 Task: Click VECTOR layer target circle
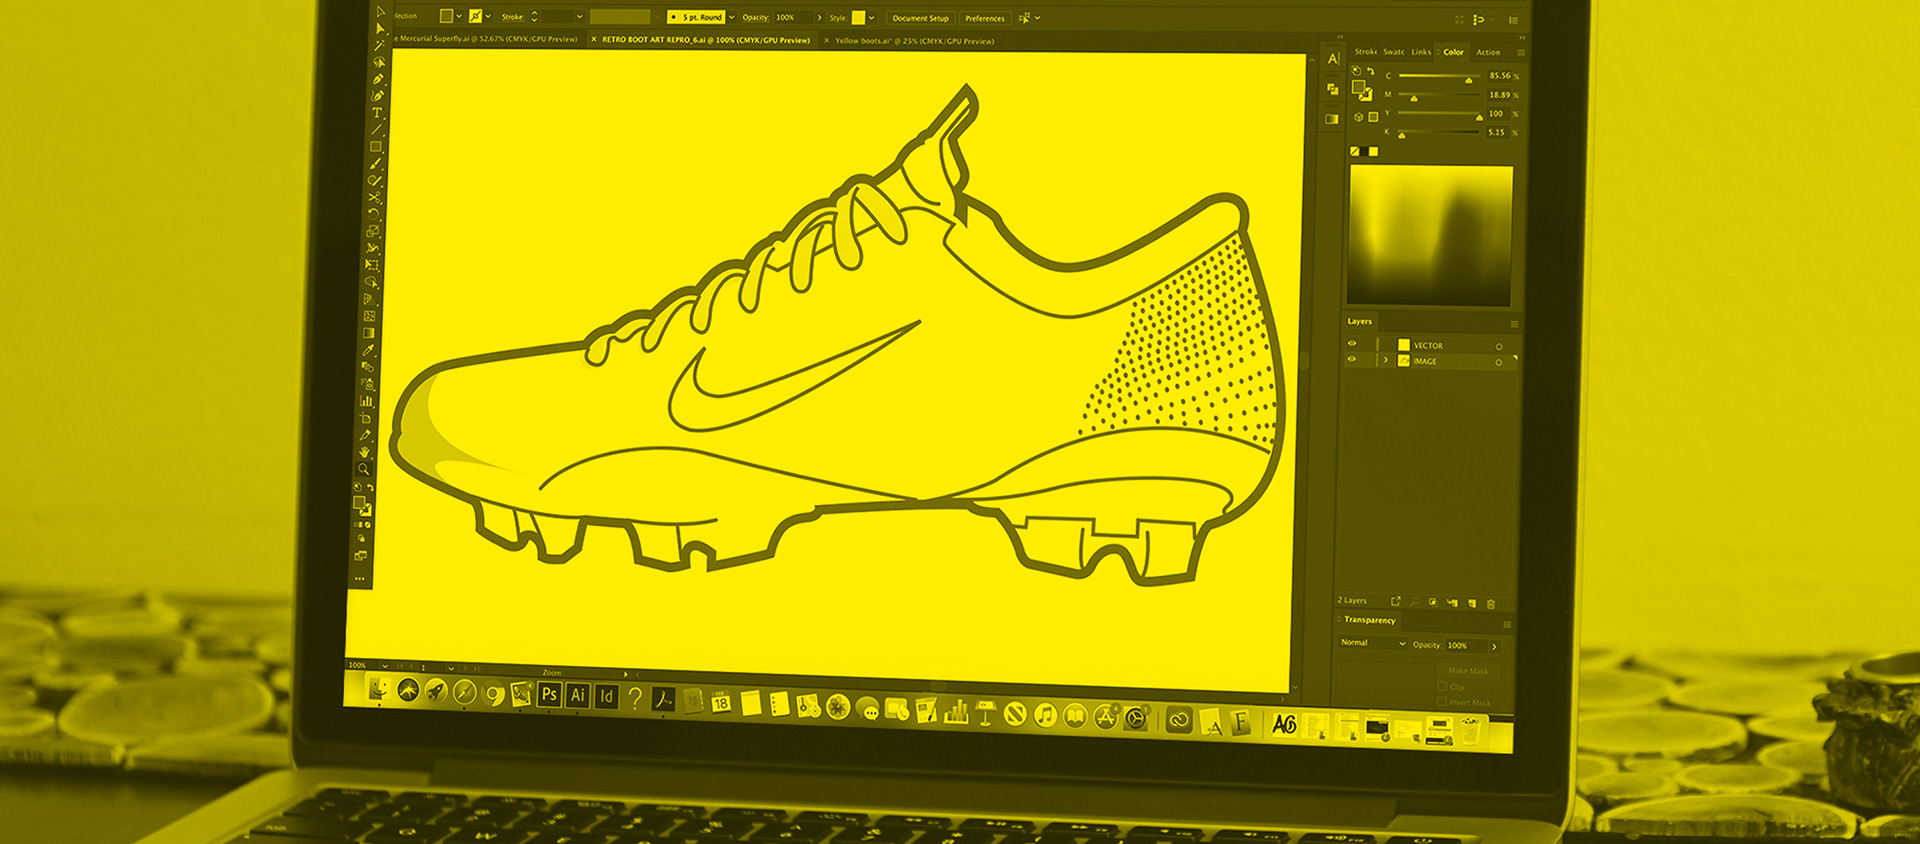pyautogui.click(x=1499, y=347)
